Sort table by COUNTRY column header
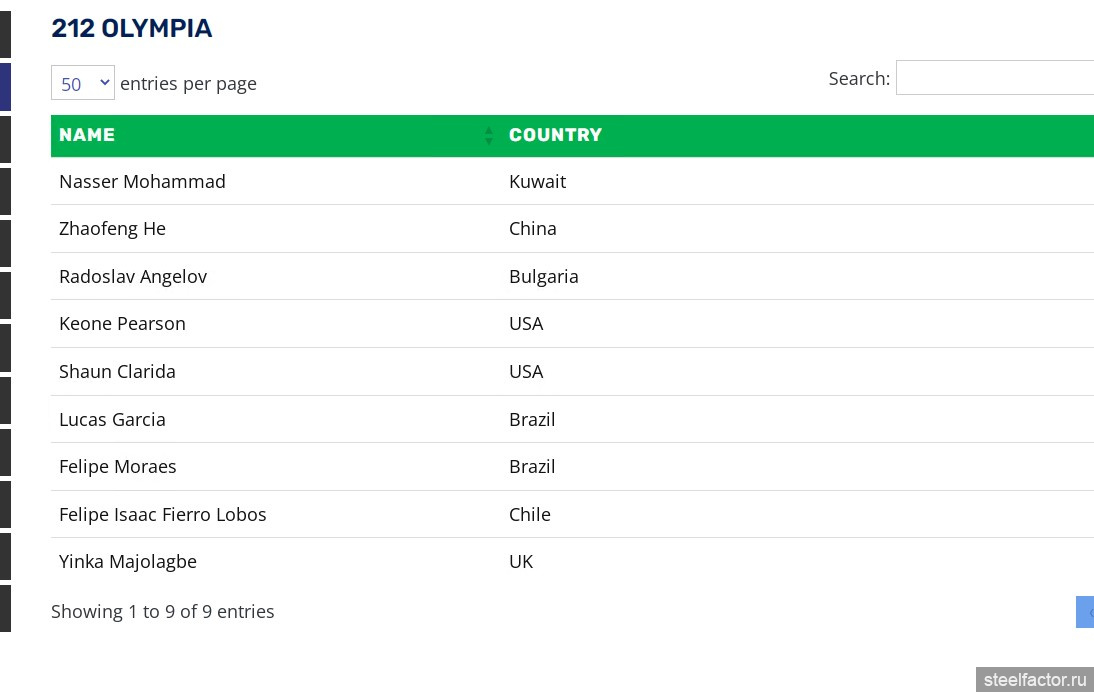Screen dimensions: 1094x692 [x=555, y=135]
